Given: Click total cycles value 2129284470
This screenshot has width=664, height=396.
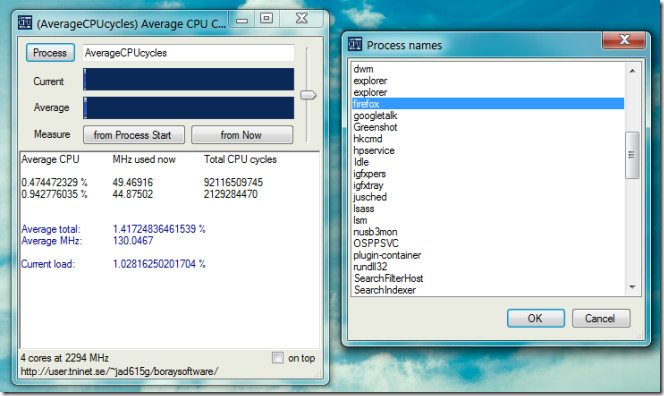Looking at the screenshot, I should tap(230, 194).
